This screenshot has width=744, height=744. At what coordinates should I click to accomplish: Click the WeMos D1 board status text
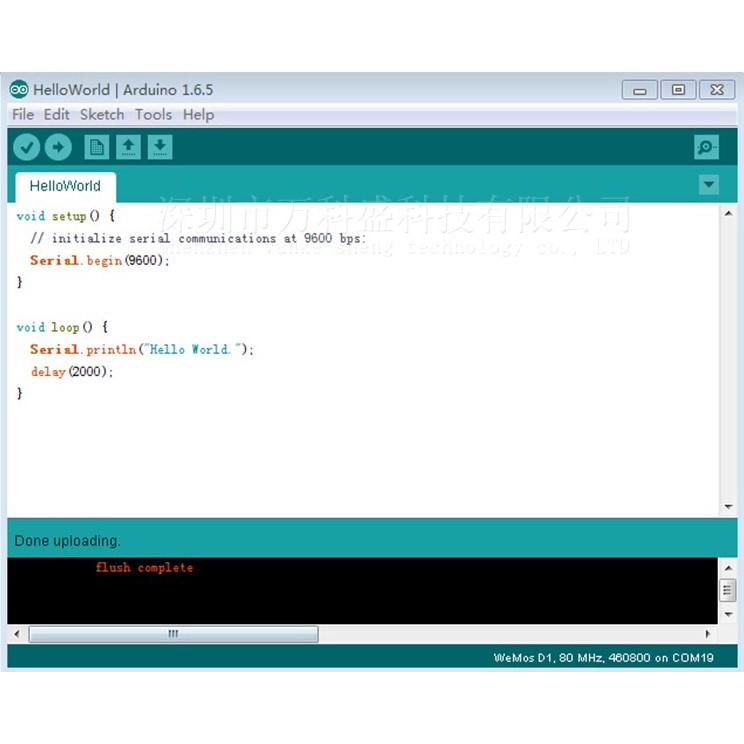tap(604, 658)
